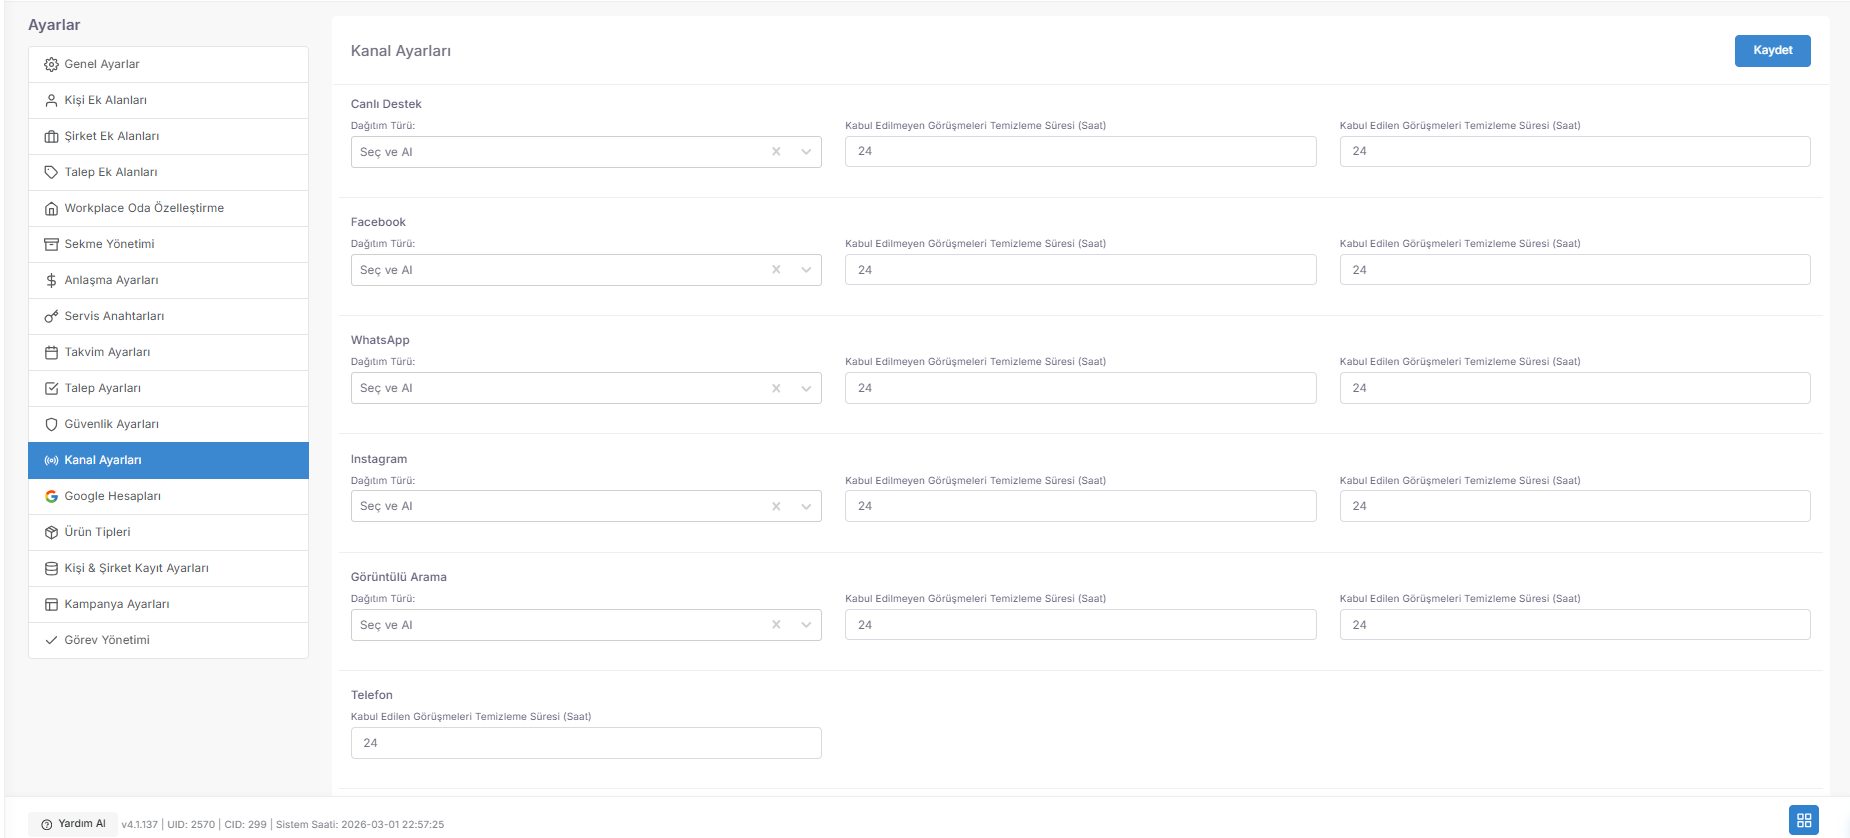Click the Güvenlik Ayarları shield icon
1850x838 pixels.
pyautogui.click(x=51, y=424)
